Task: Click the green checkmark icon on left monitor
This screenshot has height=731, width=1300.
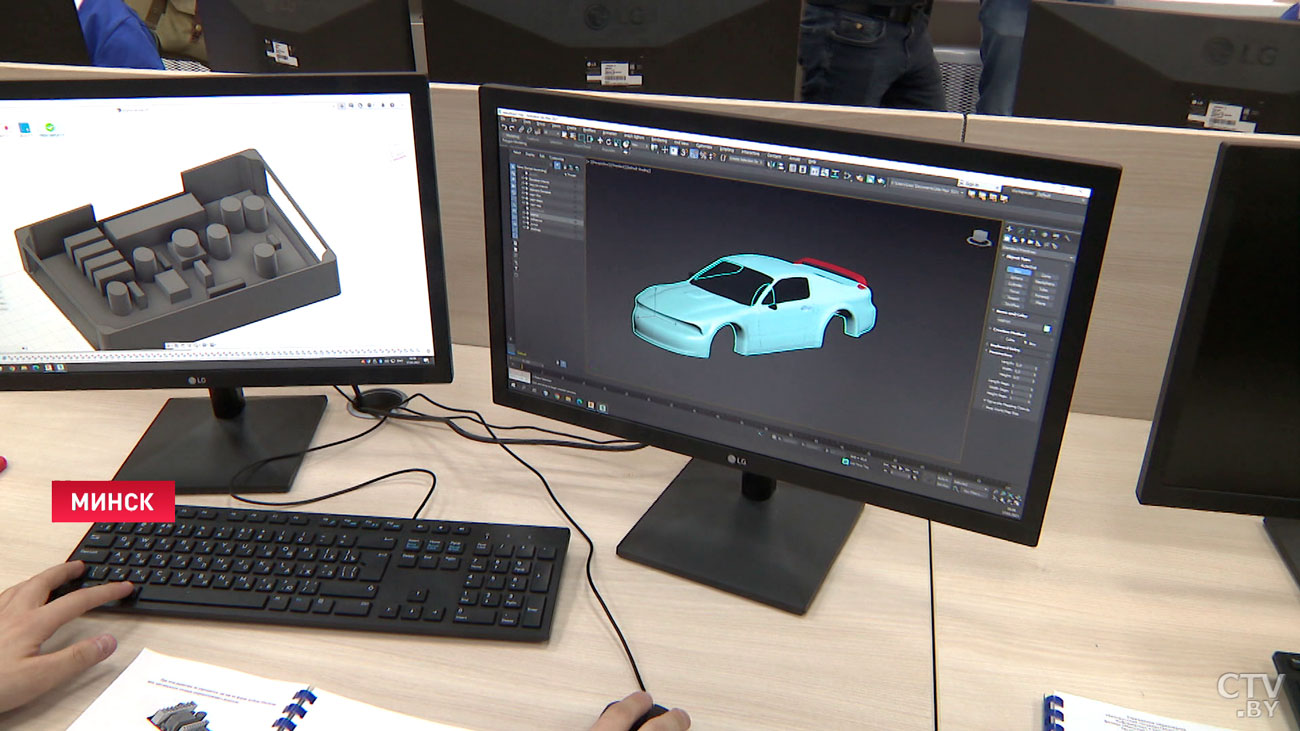Action: pos(50,127)
